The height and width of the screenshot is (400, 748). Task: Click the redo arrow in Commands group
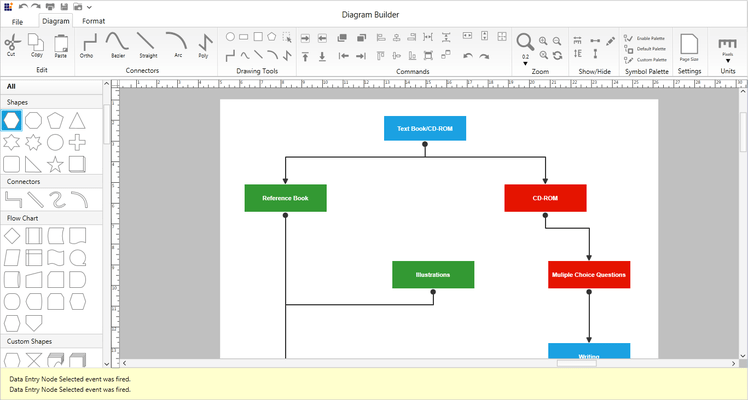[x=484, y=56]
